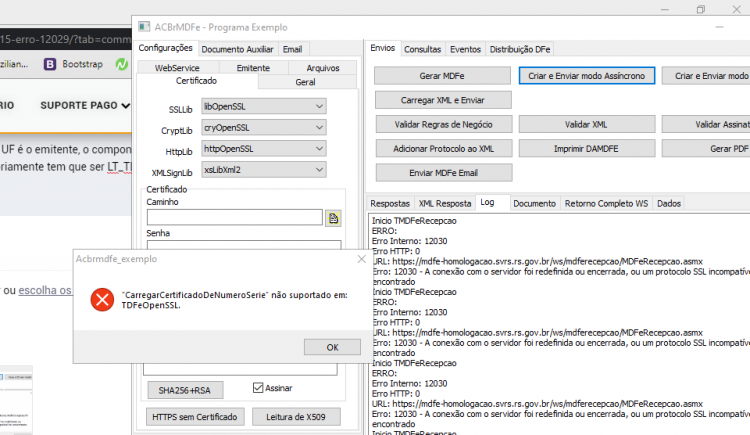
Task: Click 'escolha os' link in browser page
Action: [45, 290]
